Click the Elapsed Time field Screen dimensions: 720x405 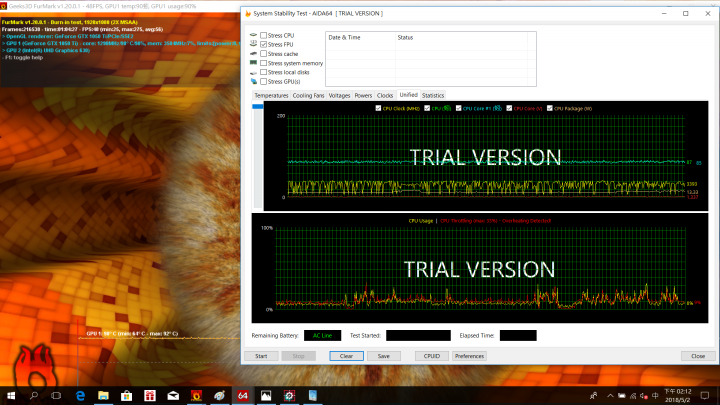click(518, 336)
